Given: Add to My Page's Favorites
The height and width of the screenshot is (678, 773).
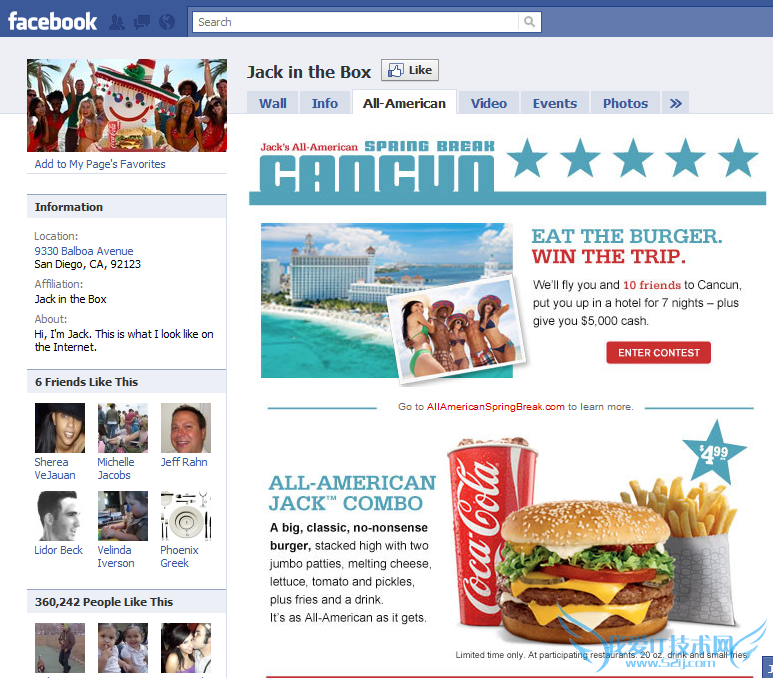Looking at the screenshot, I should pos(100,164).
